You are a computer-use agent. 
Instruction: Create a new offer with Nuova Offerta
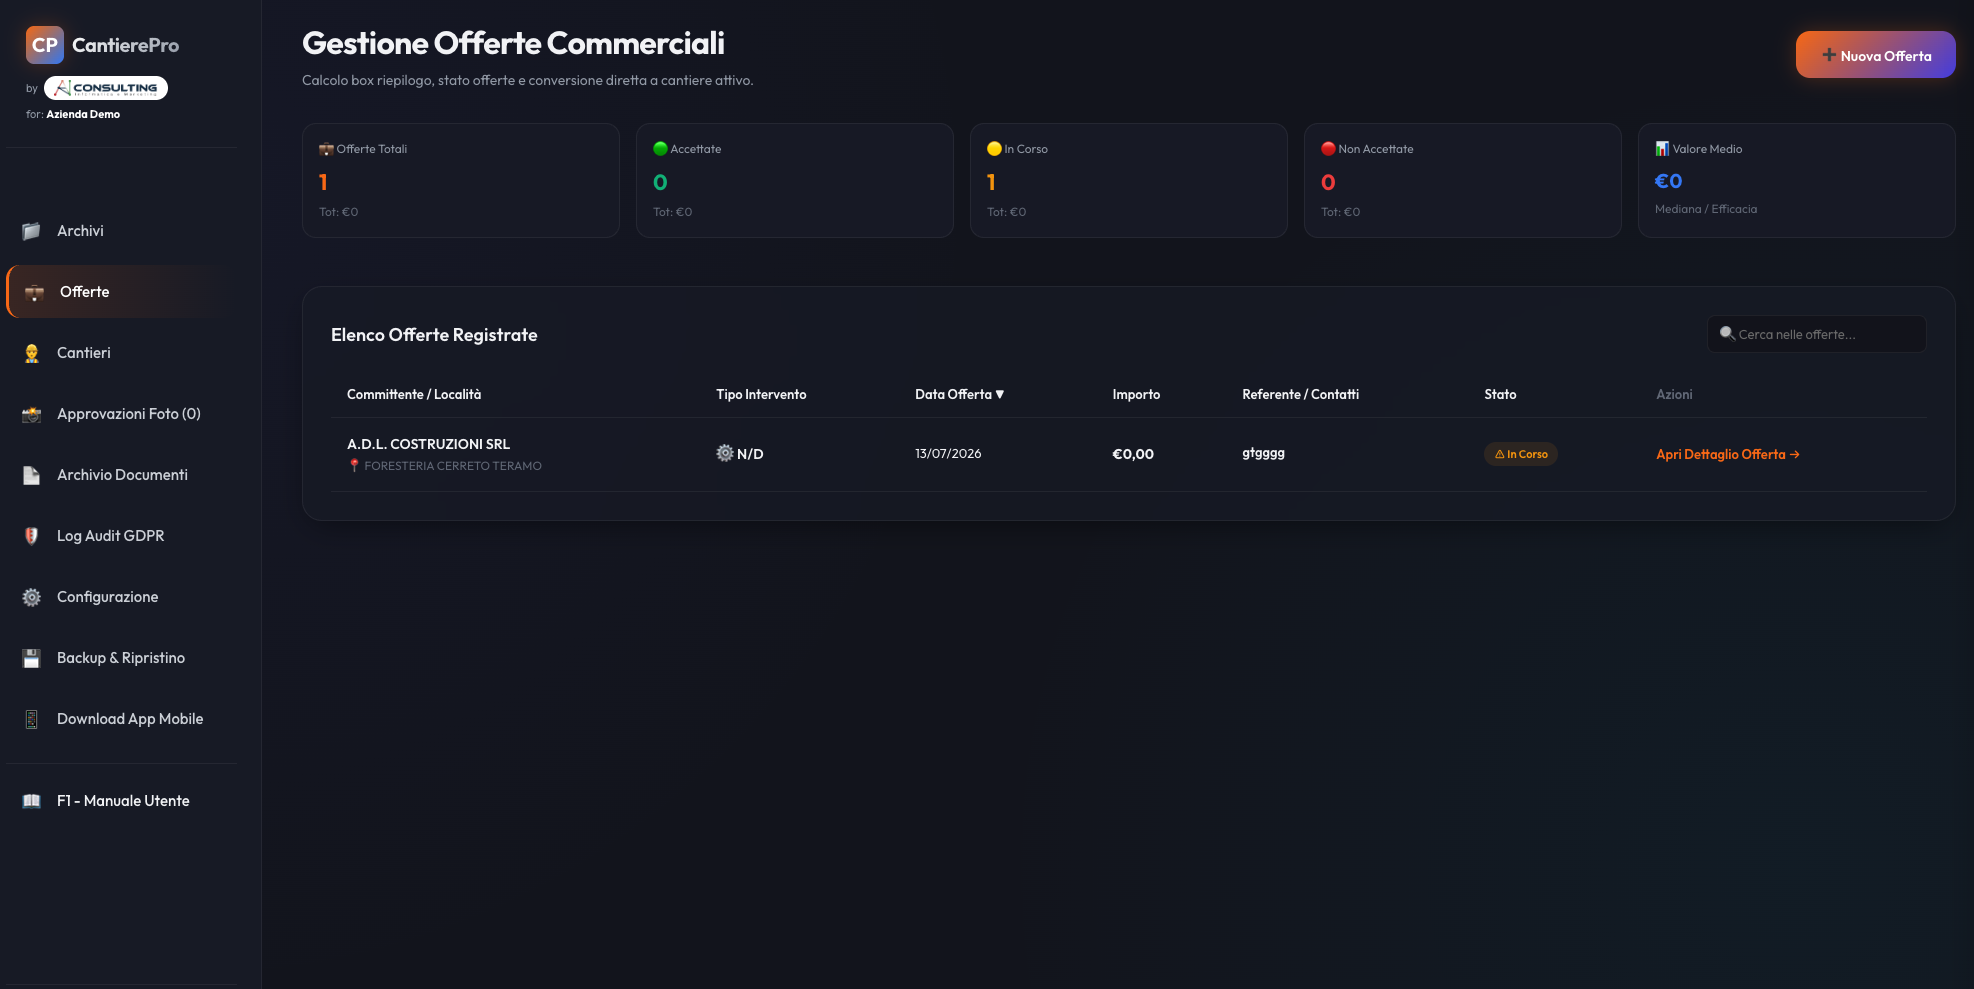pyautogui.click(x=1875, y=55)
